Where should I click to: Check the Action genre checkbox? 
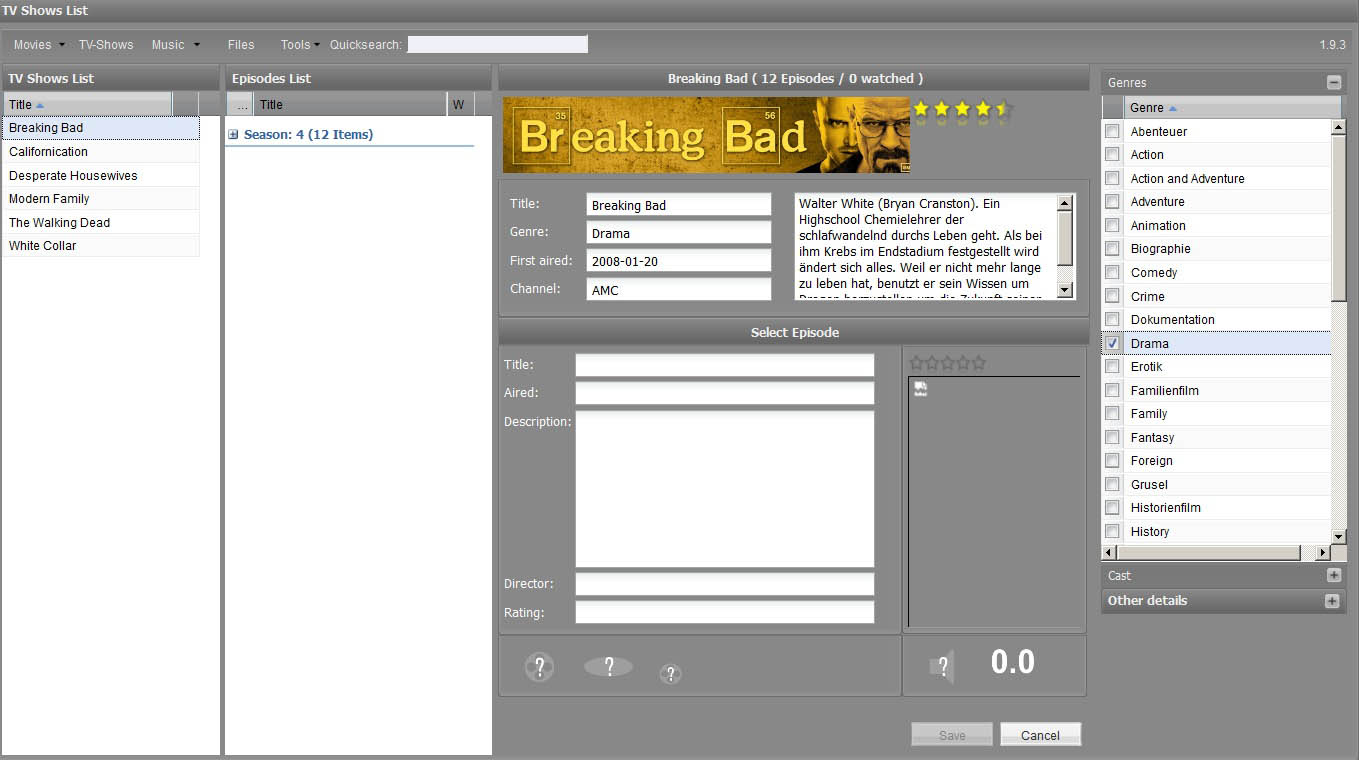(1112, 154)
